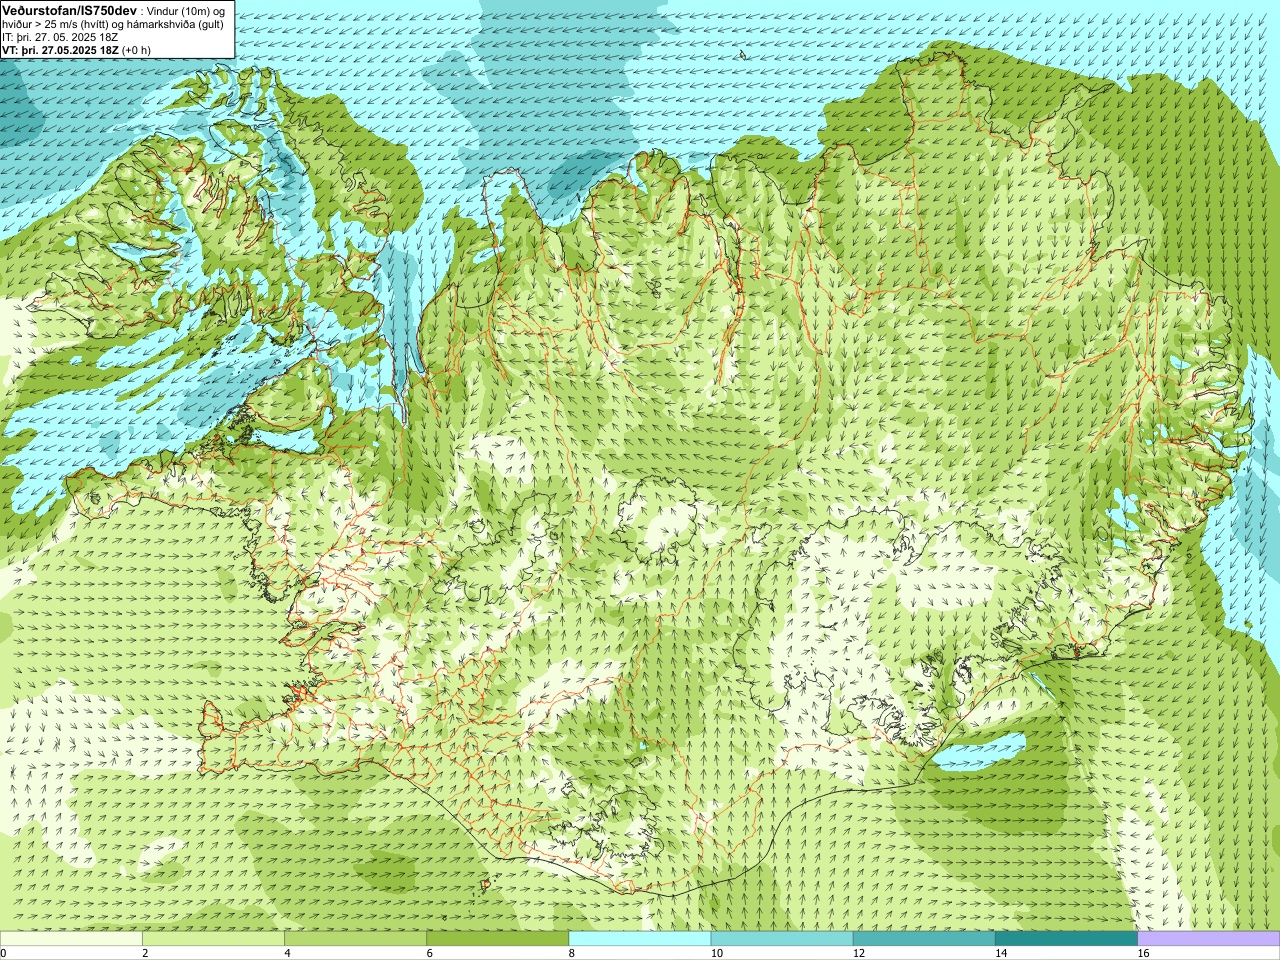Click the 'hviður > 25 m/s (hvítt)' legend line

coord(115,24)
